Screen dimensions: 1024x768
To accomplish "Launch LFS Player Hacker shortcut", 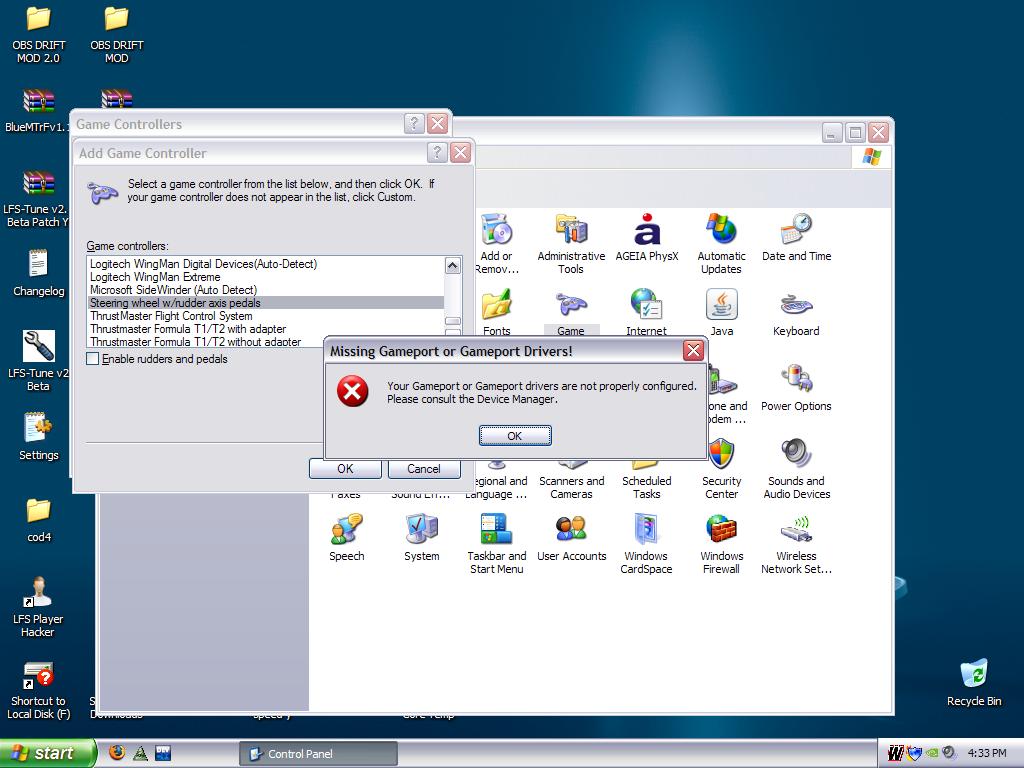I will (x=38, y=607).
